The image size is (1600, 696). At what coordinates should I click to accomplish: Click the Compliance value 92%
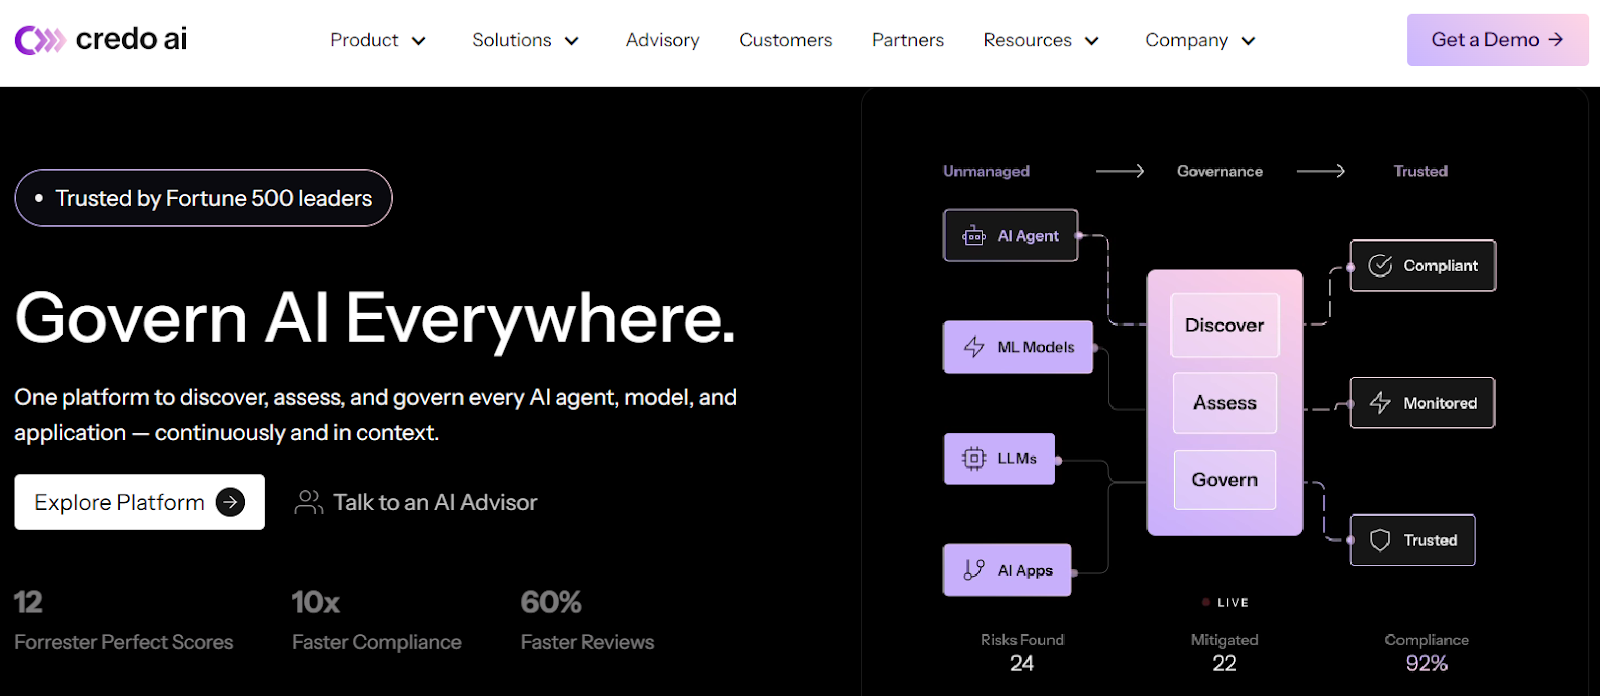(1427, 663)
